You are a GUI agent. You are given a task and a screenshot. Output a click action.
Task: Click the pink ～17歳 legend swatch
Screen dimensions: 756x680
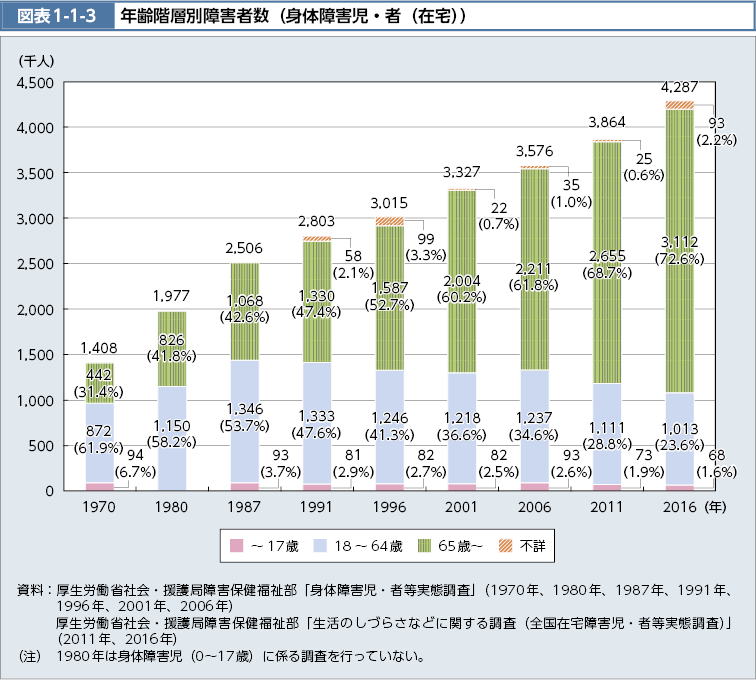[x=238, y=546]
